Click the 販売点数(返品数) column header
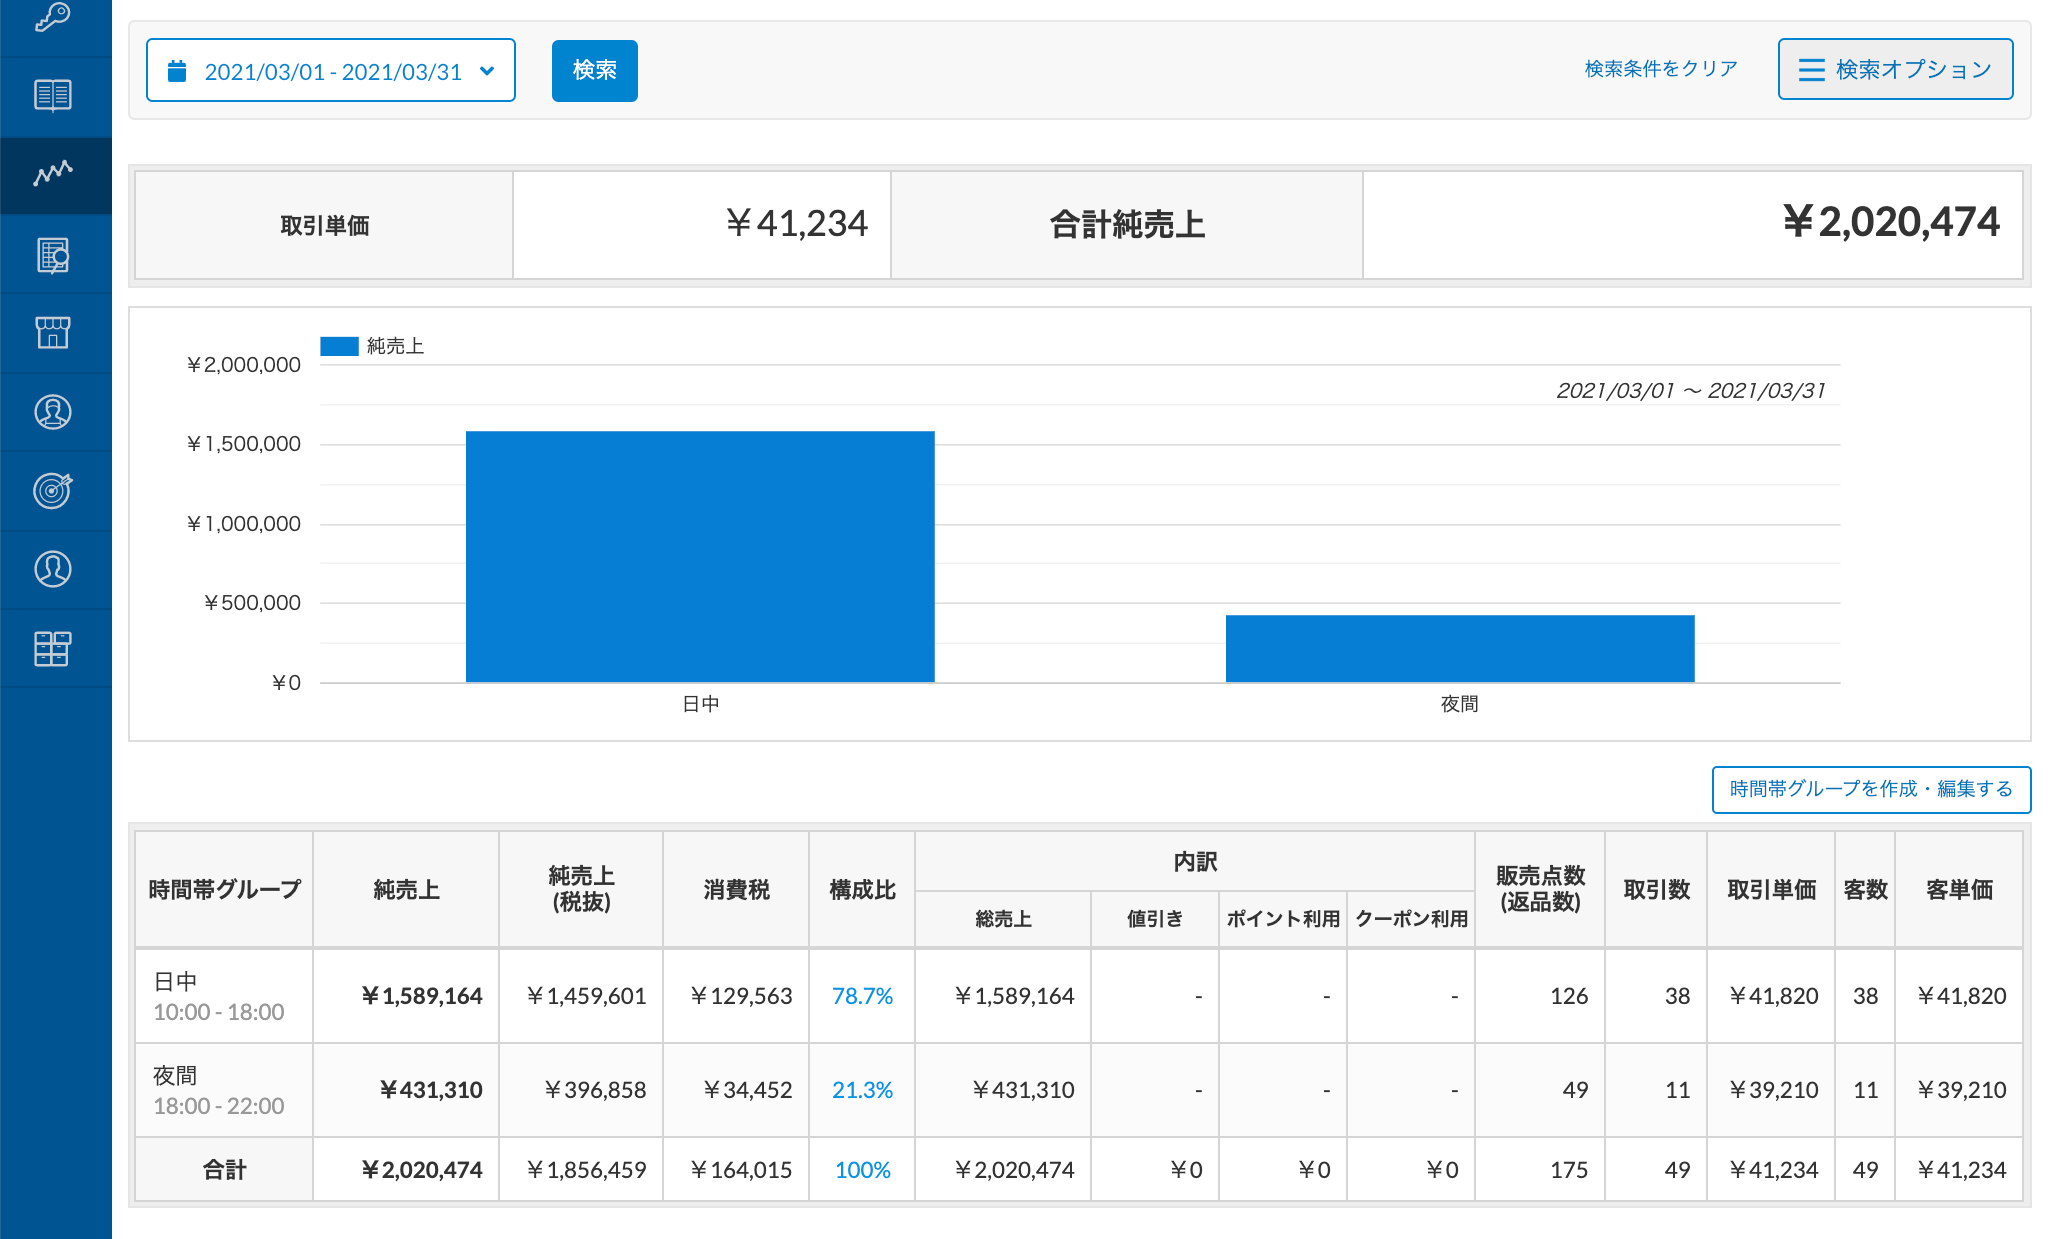The height and width of the screenshot is (1239, 2048). [x=1540, y=890]
